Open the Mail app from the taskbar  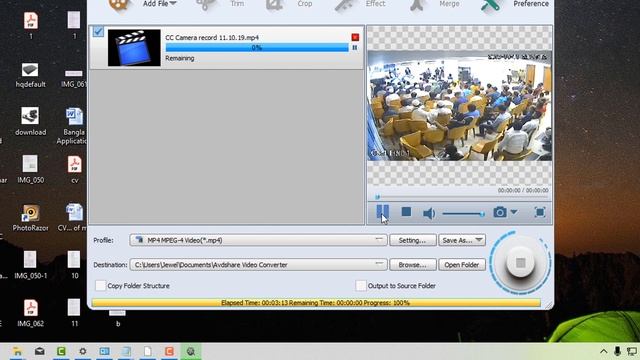40,351
